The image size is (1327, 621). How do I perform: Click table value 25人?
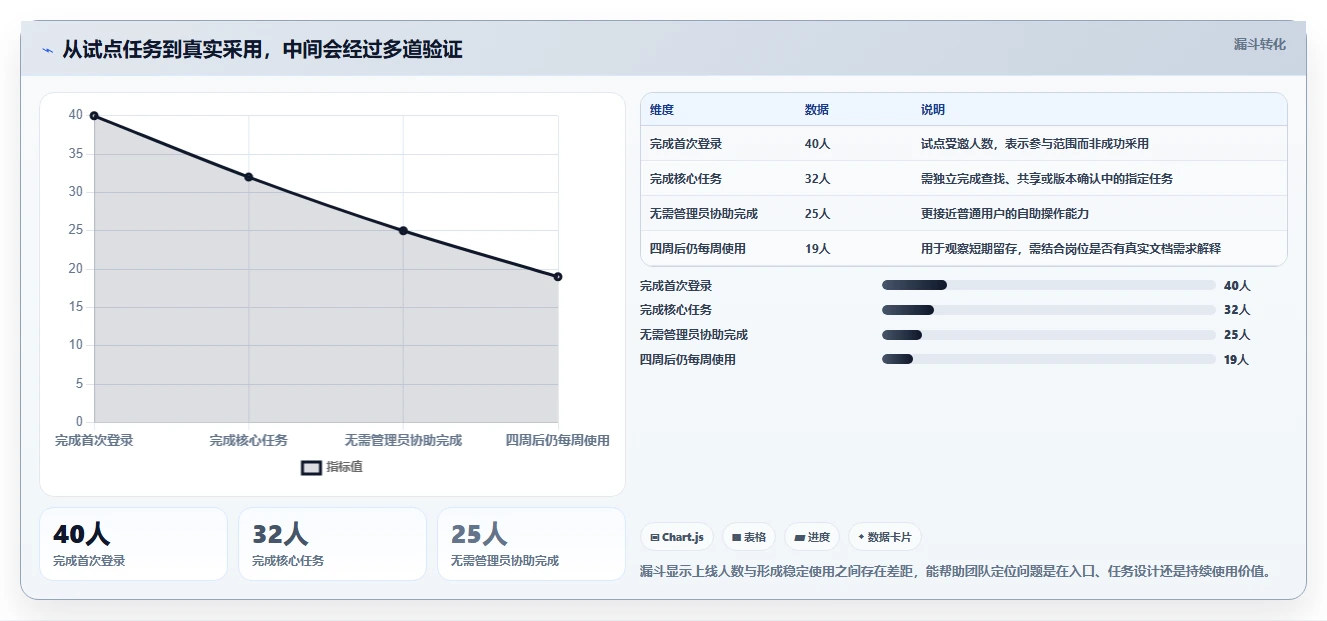point(818,214)
